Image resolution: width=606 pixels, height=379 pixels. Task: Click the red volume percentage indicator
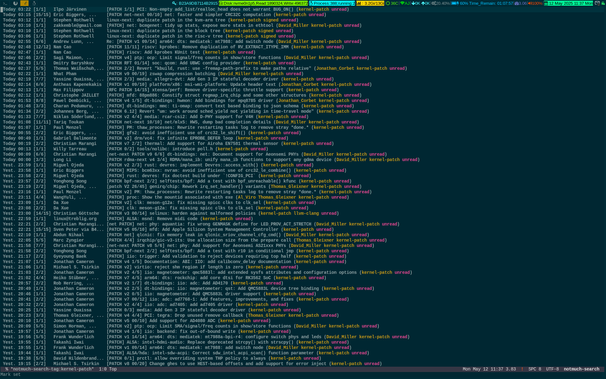pyautogui.click(x=536, y=3)
